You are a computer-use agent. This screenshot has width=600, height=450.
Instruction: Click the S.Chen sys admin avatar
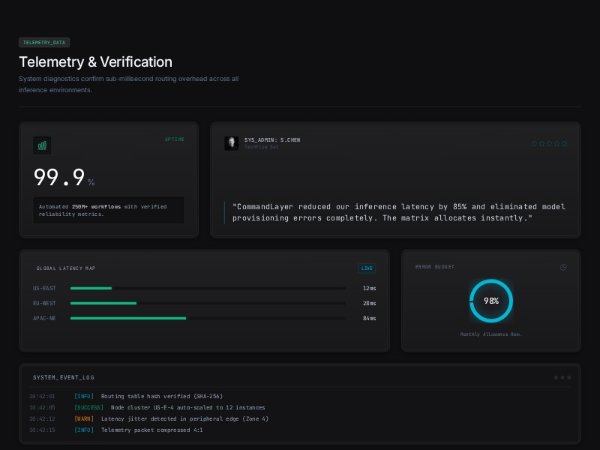coord(232,143)
